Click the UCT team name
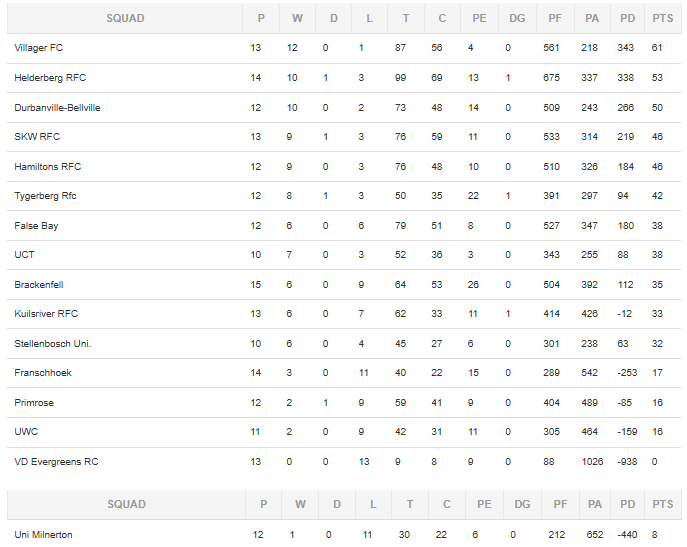Image resolution: width=687 pixels, height=547 pixels. coord(24,255)
